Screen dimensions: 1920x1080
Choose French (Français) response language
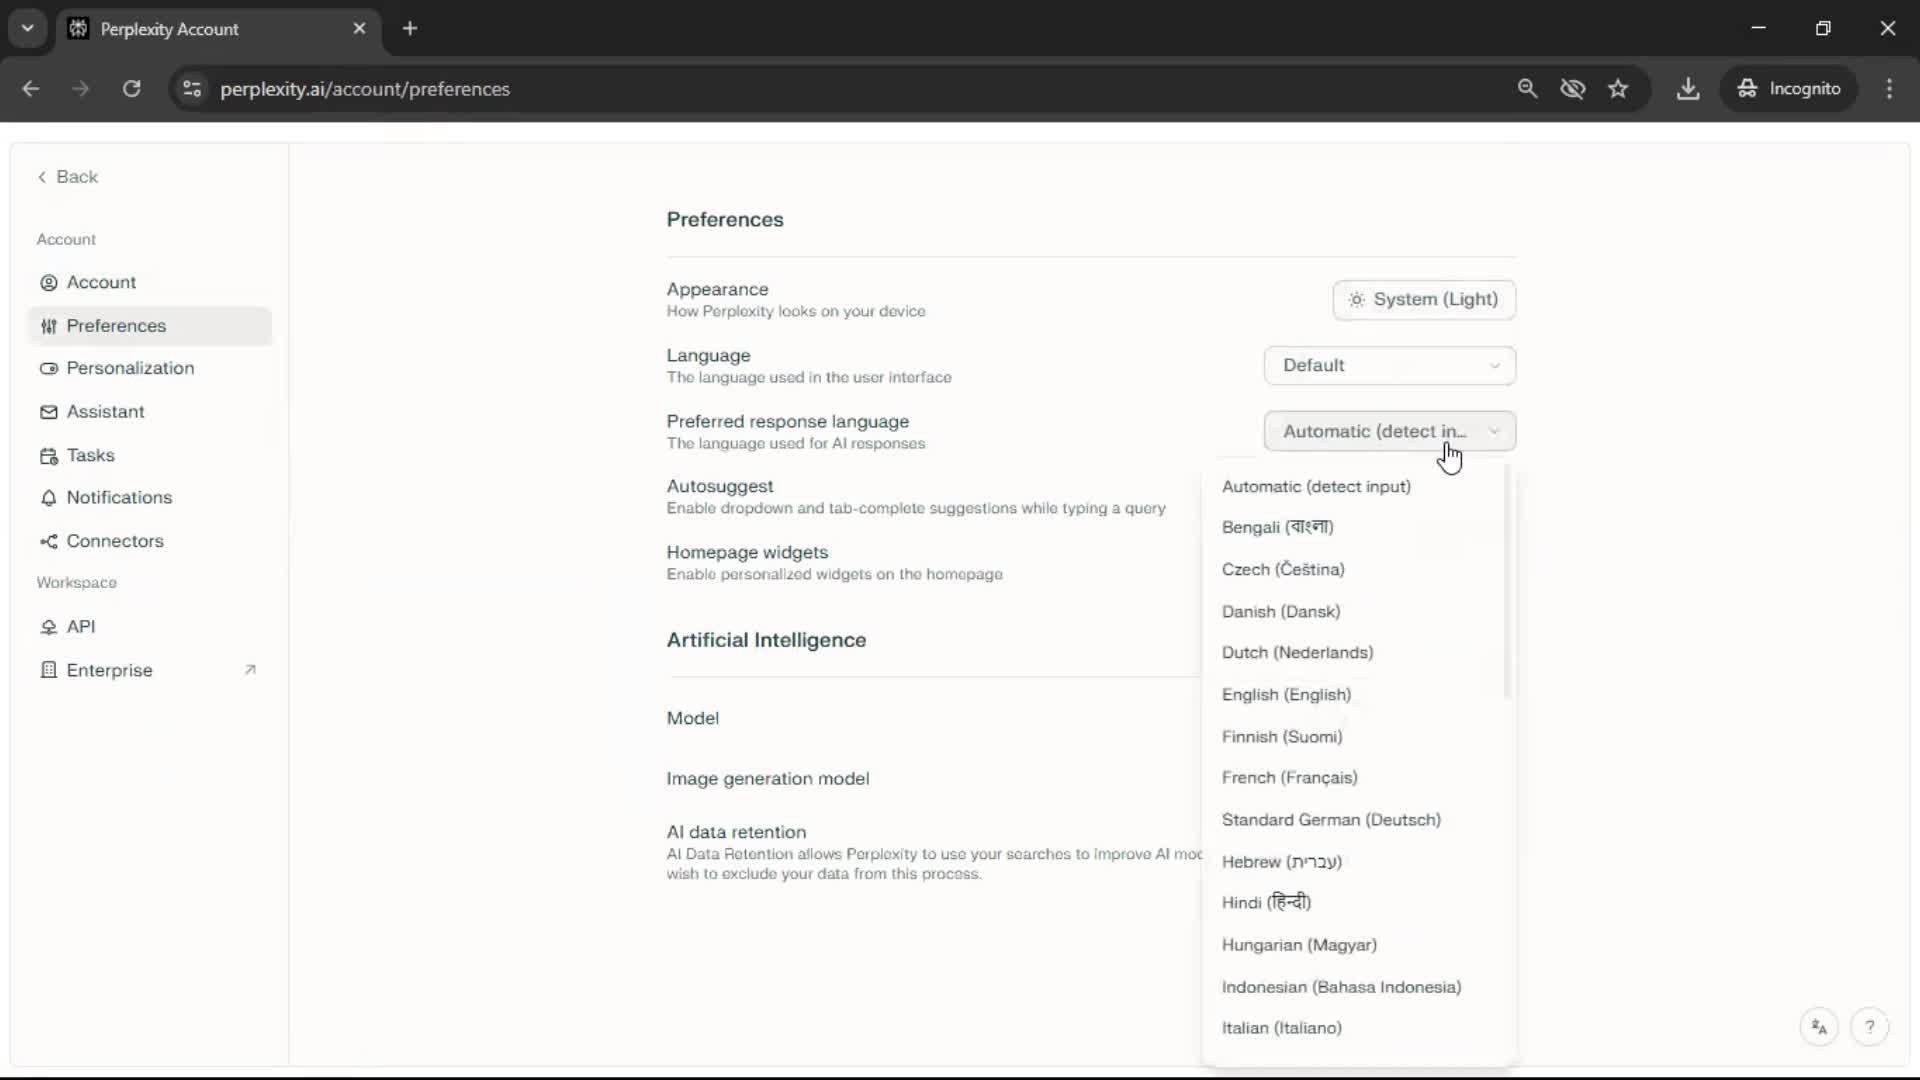pos(1289,778)
